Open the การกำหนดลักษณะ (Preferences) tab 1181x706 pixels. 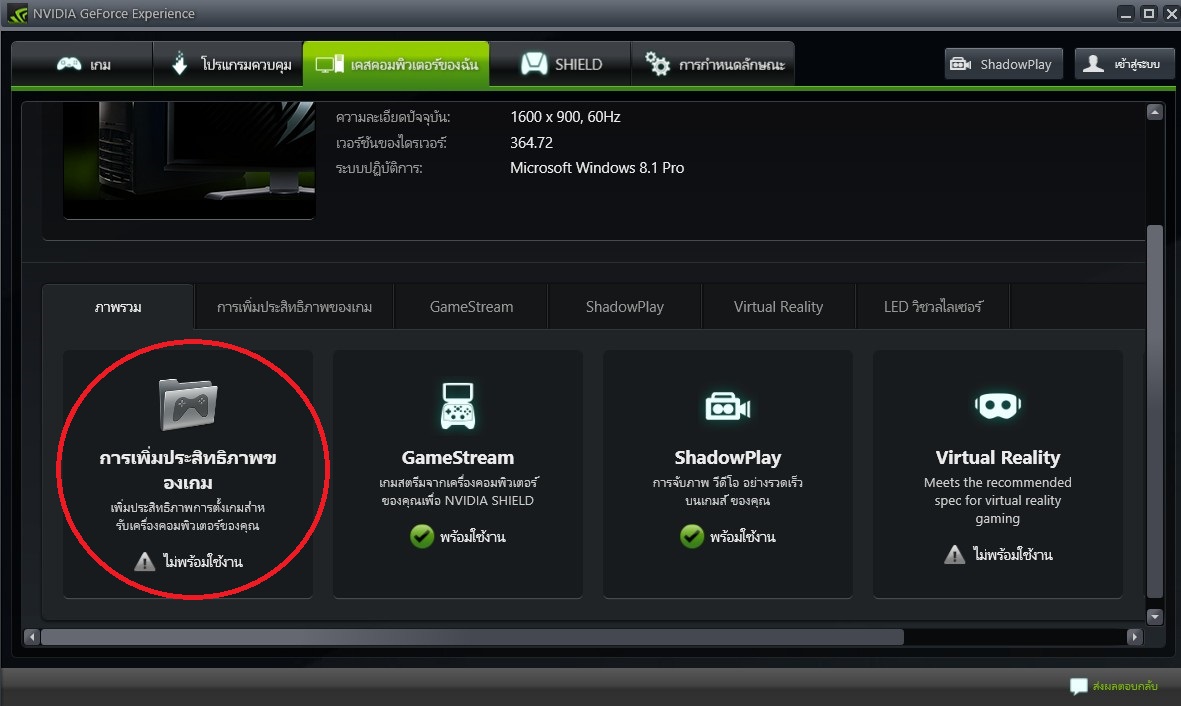[x=713, y=64]
